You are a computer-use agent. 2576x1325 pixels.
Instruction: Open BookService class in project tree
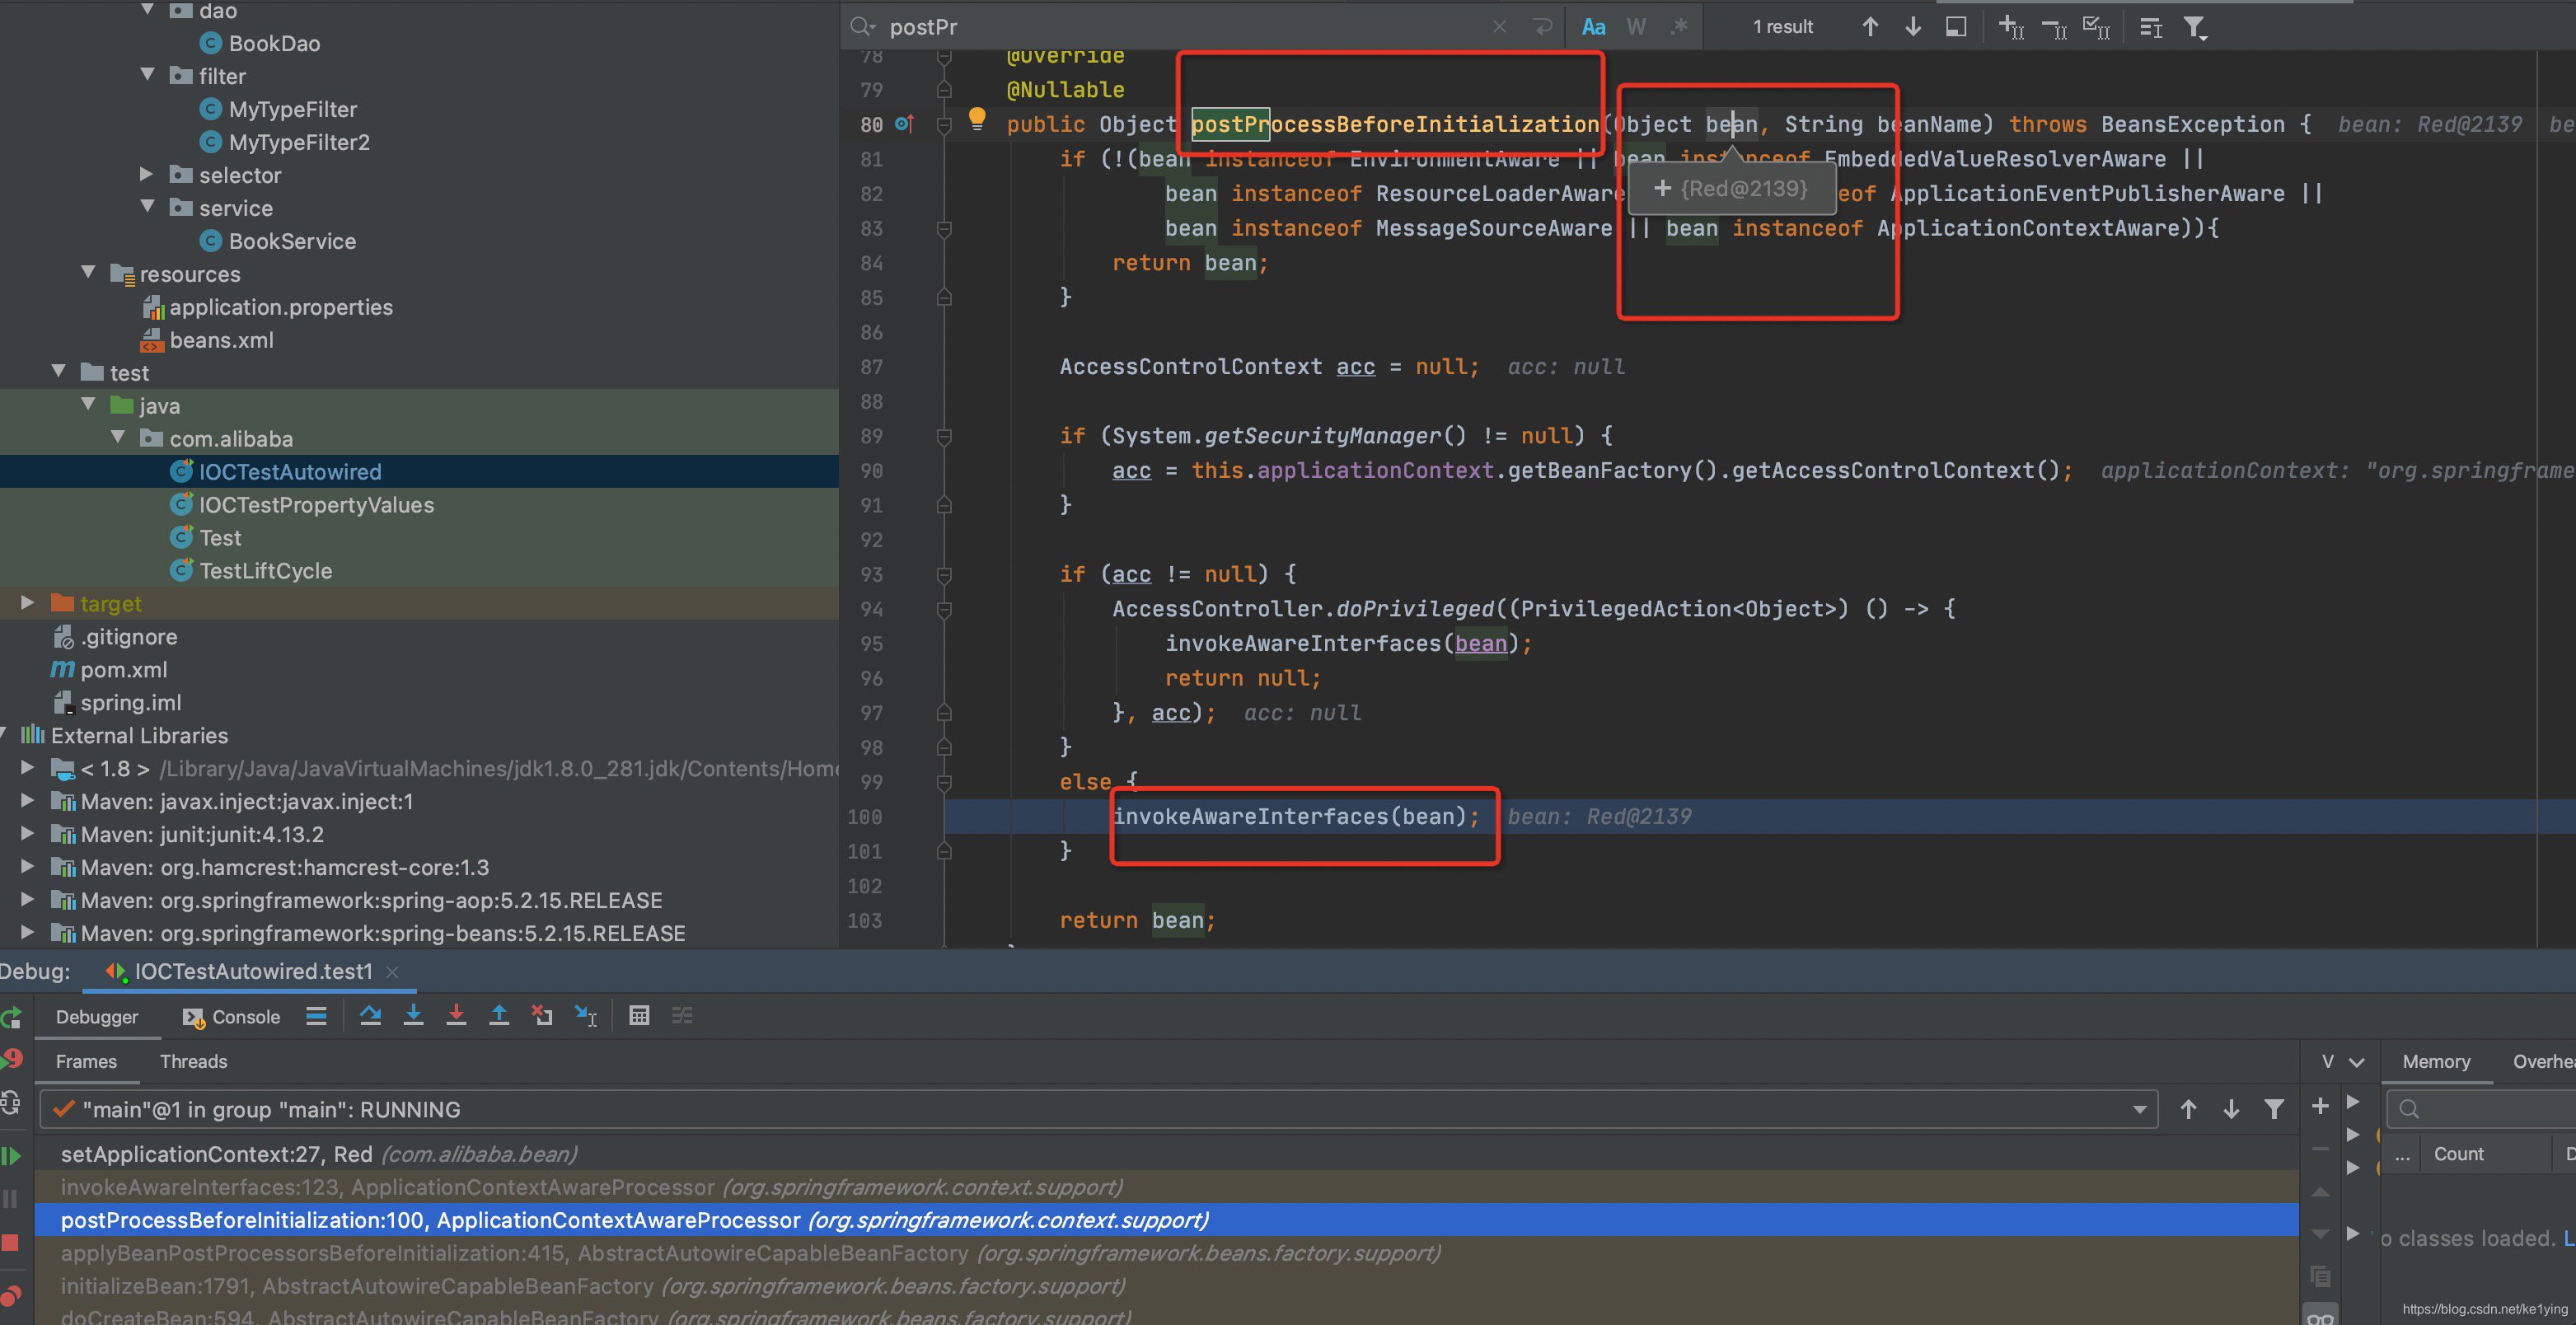(x=291, y=241)
